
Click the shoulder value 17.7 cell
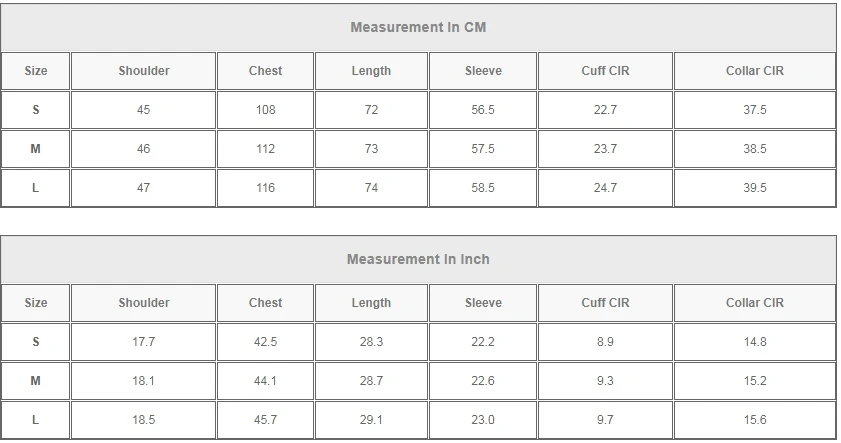[x=144, y=342]
